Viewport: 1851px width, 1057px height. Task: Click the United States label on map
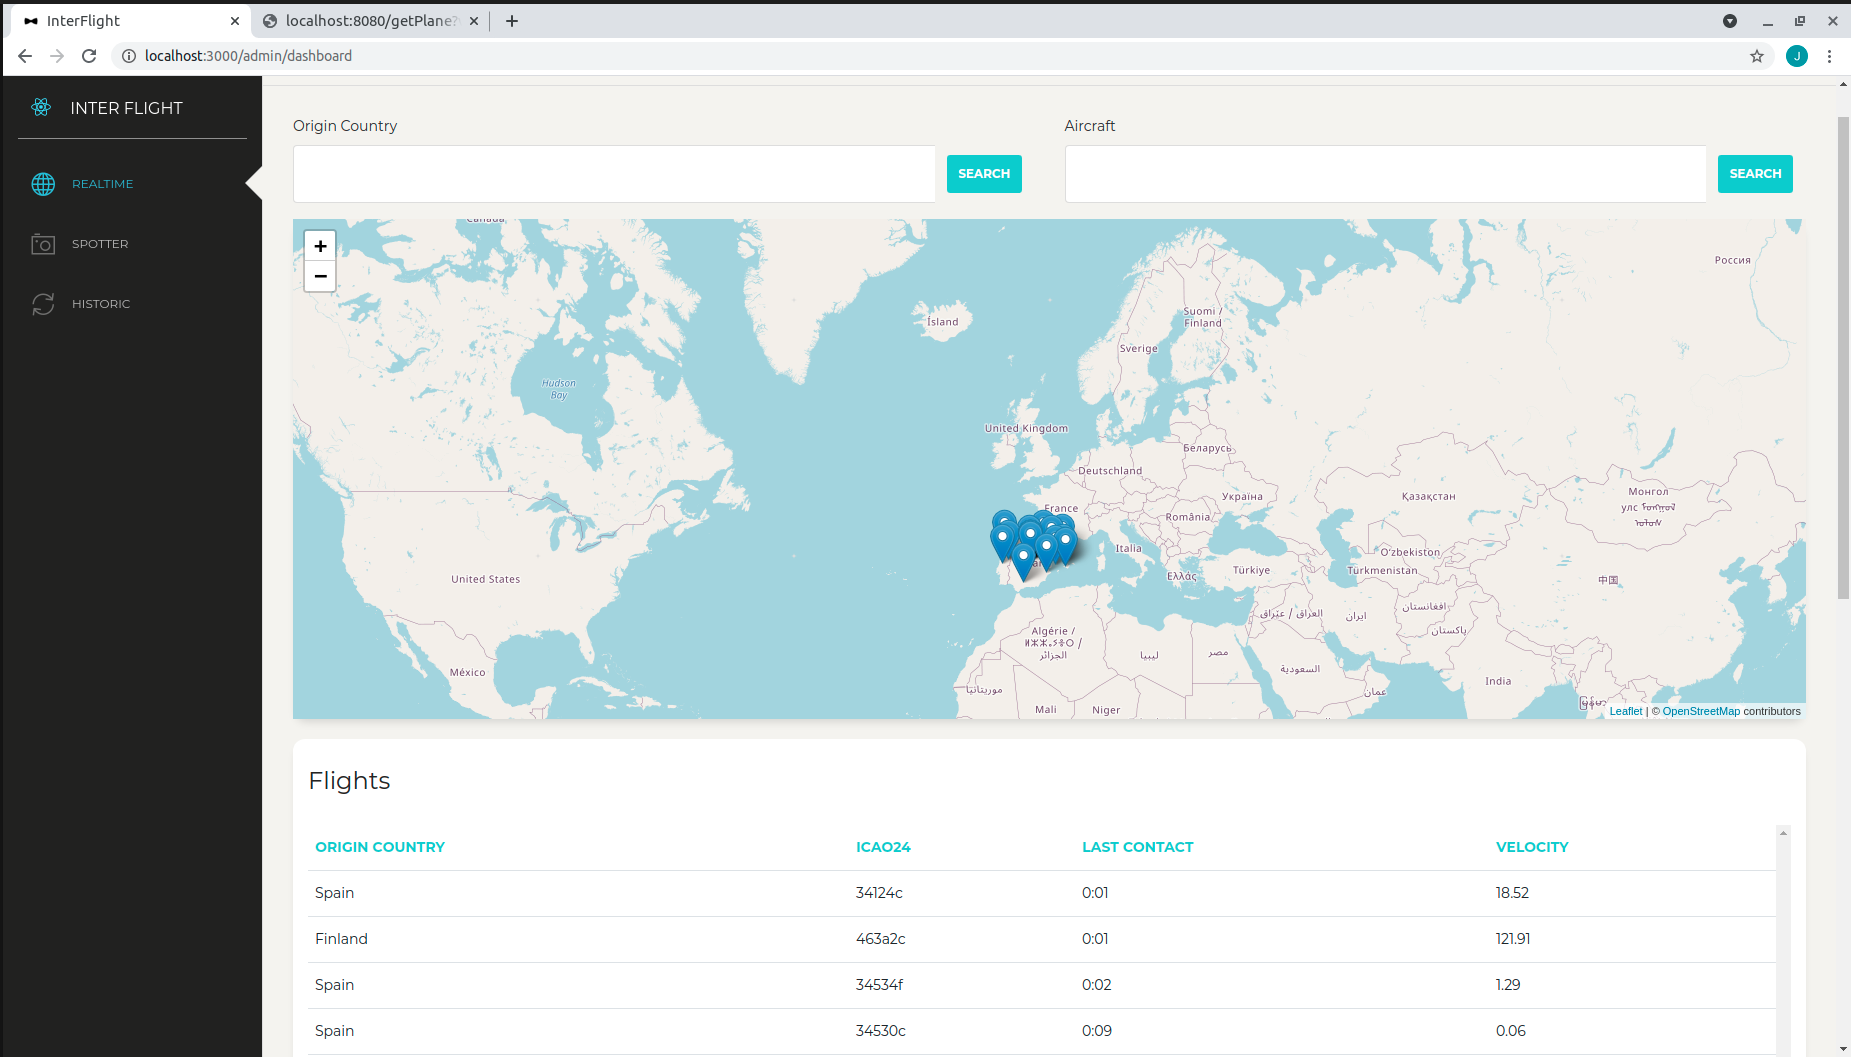click(486, 579)
